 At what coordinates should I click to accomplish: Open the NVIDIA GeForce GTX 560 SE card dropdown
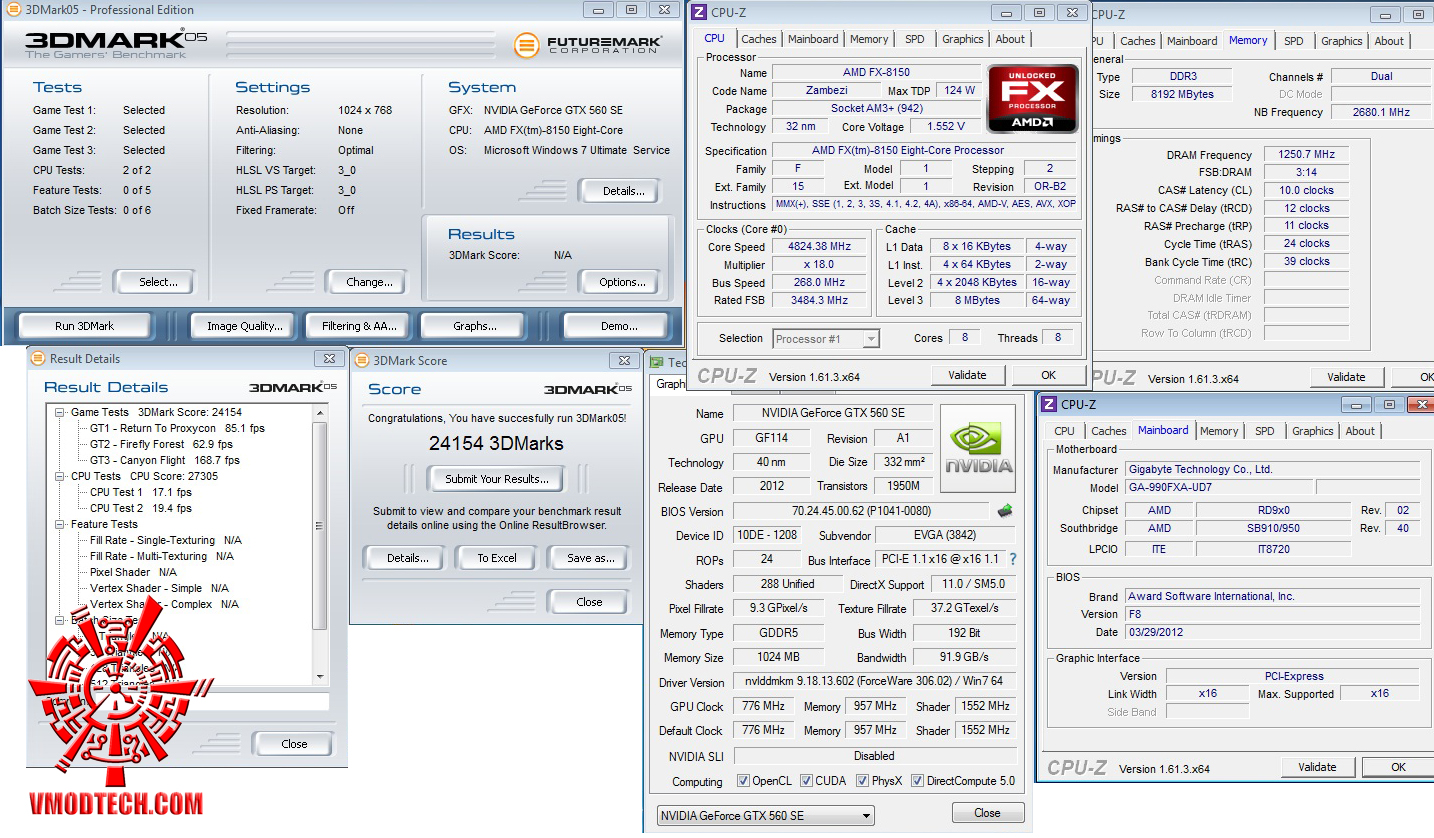[766, 815]
